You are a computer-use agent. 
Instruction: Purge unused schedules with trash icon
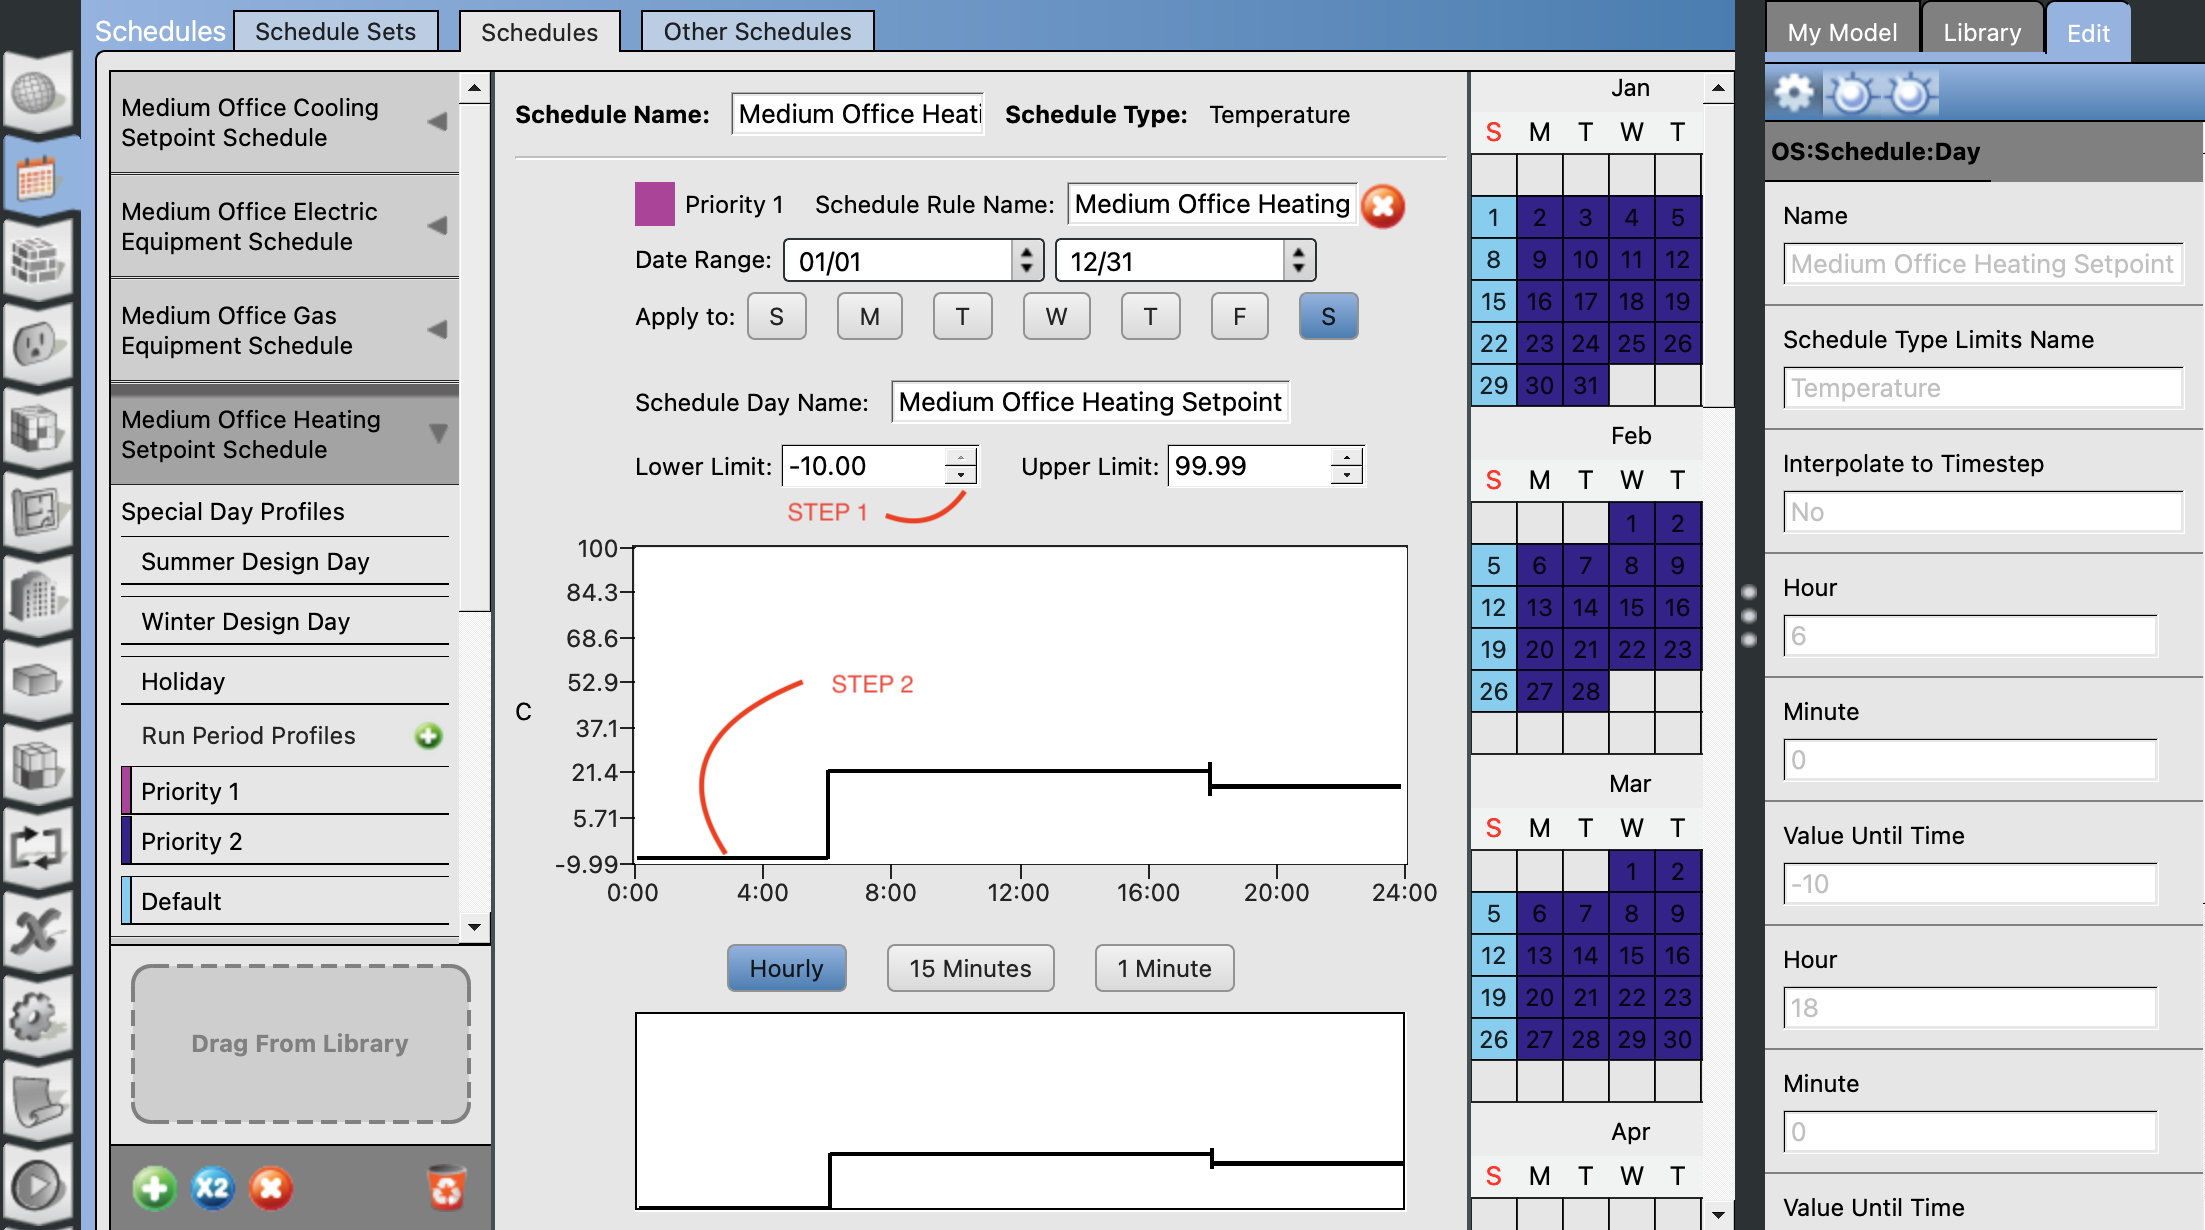[x=446, y=1188]
